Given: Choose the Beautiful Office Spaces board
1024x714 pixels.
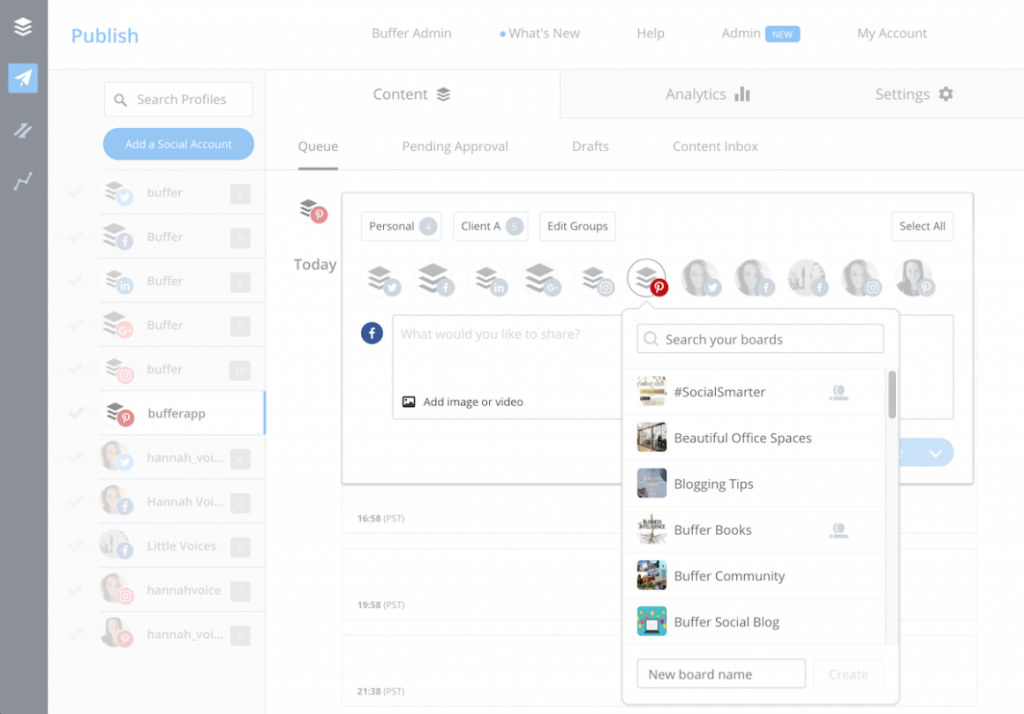Looking at the screenshot, I should [x=754, y=438].
